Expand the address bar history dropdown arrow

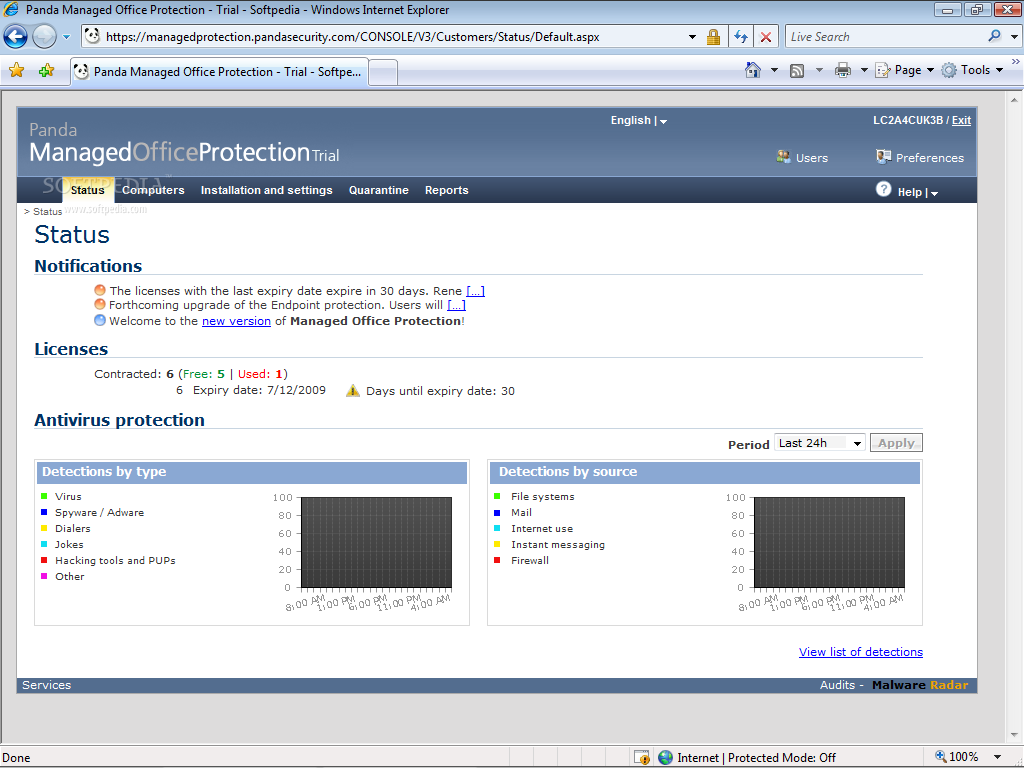point(692,37)
